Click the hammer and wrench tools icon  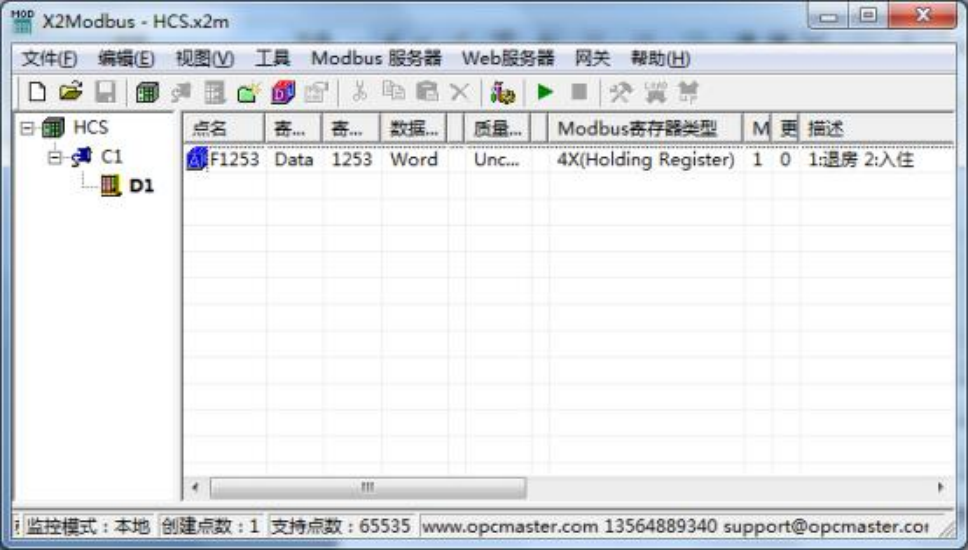tap(620, 93)
